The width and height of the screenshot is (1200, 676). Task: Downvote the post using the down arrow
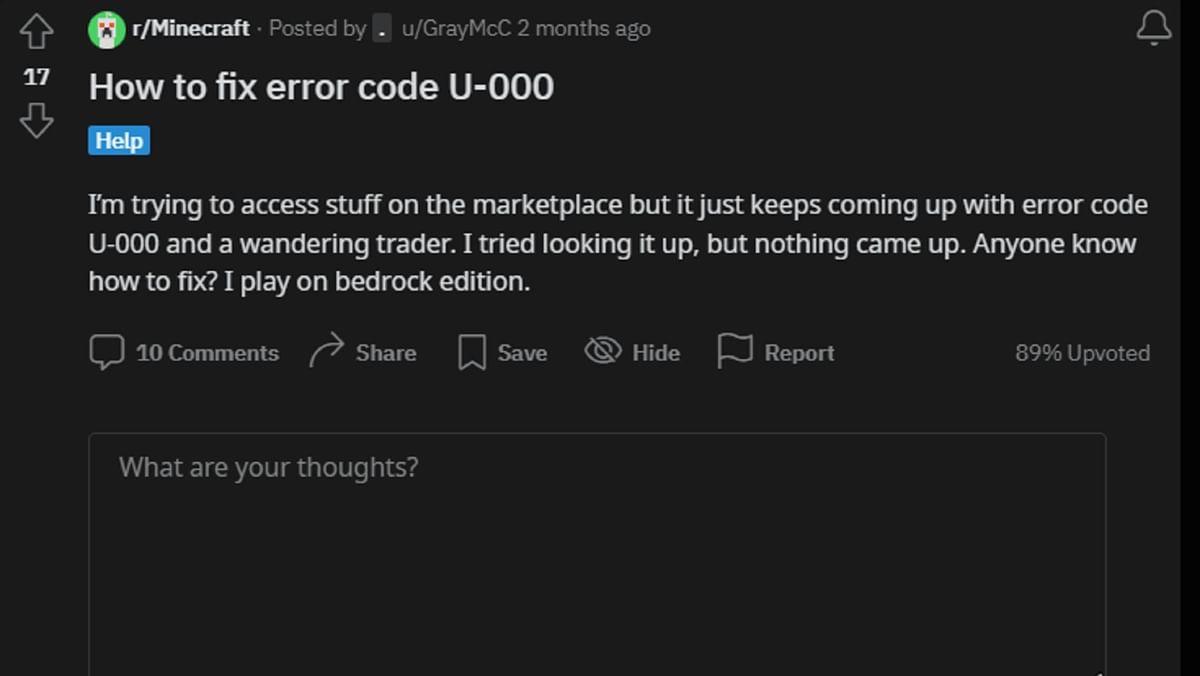coord(36,120)
